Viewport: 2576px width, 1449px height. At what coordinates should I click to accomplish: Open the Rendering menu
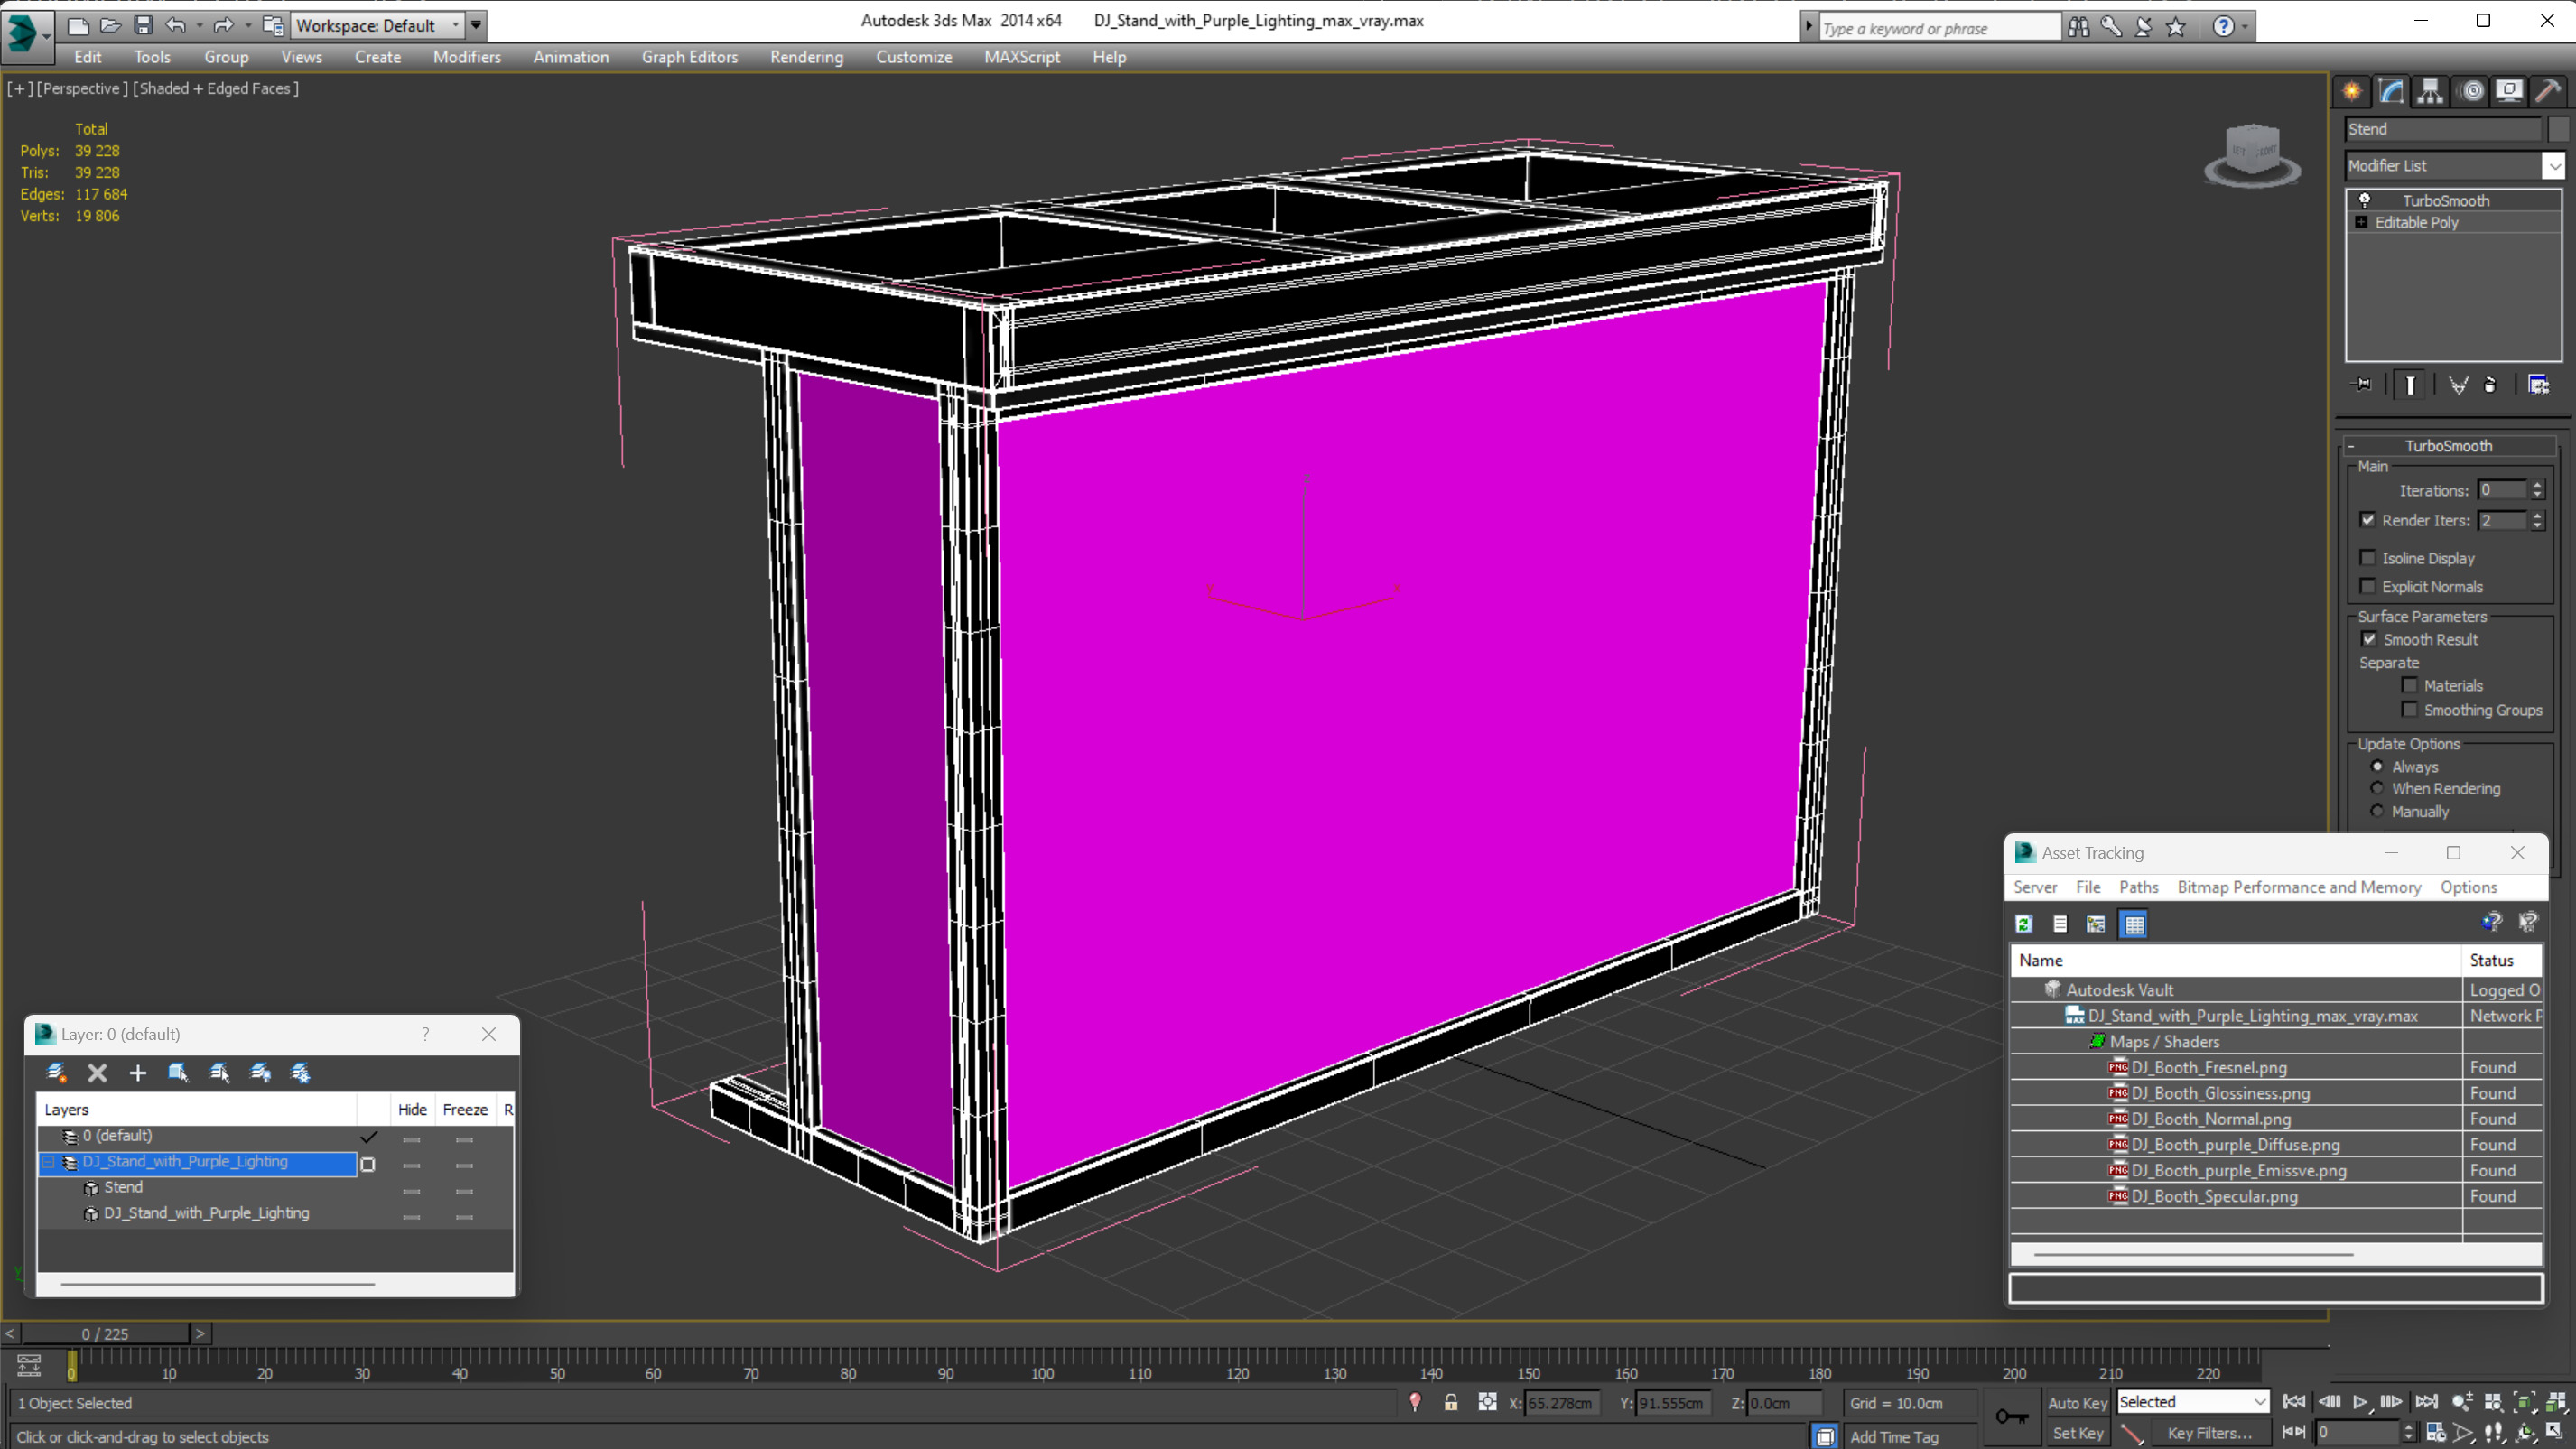pos(807,57)
